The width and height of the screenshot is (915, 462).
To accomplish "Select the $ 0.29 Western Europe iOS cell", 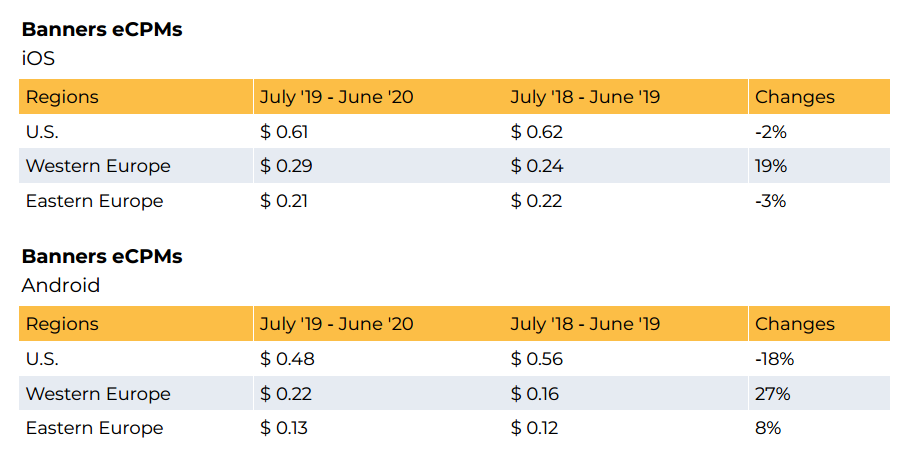I will click(286, 166).
